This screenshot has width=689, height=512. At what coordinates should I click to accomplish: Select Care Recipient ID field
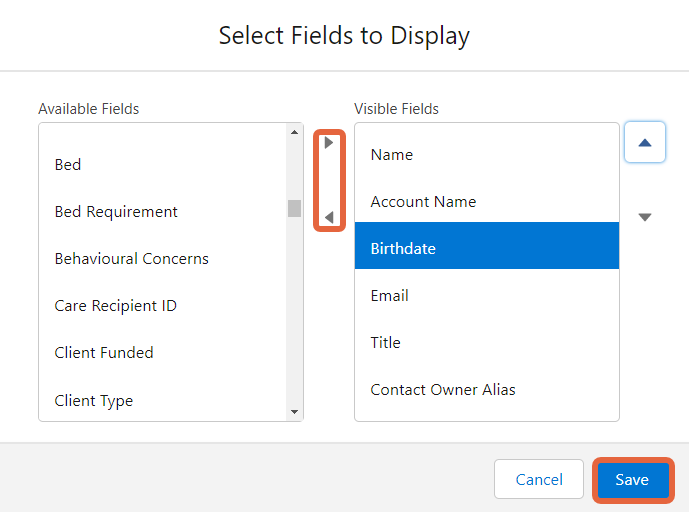(163, 306)
